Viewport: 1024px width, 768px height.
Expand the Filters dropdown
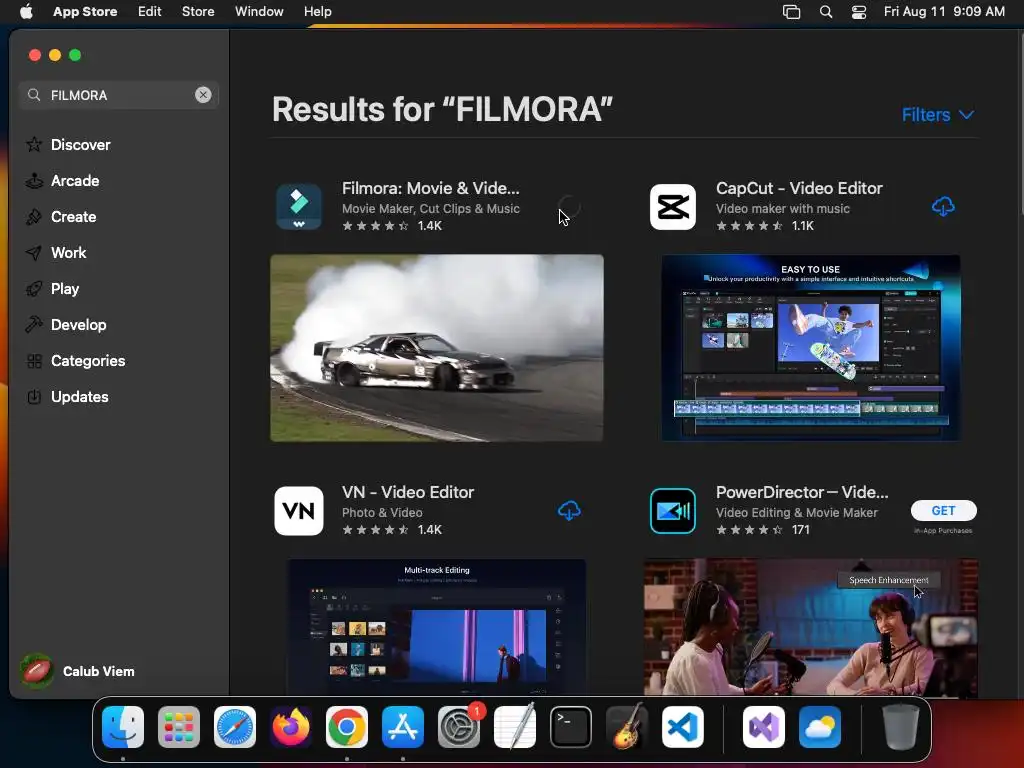(938, 114)
